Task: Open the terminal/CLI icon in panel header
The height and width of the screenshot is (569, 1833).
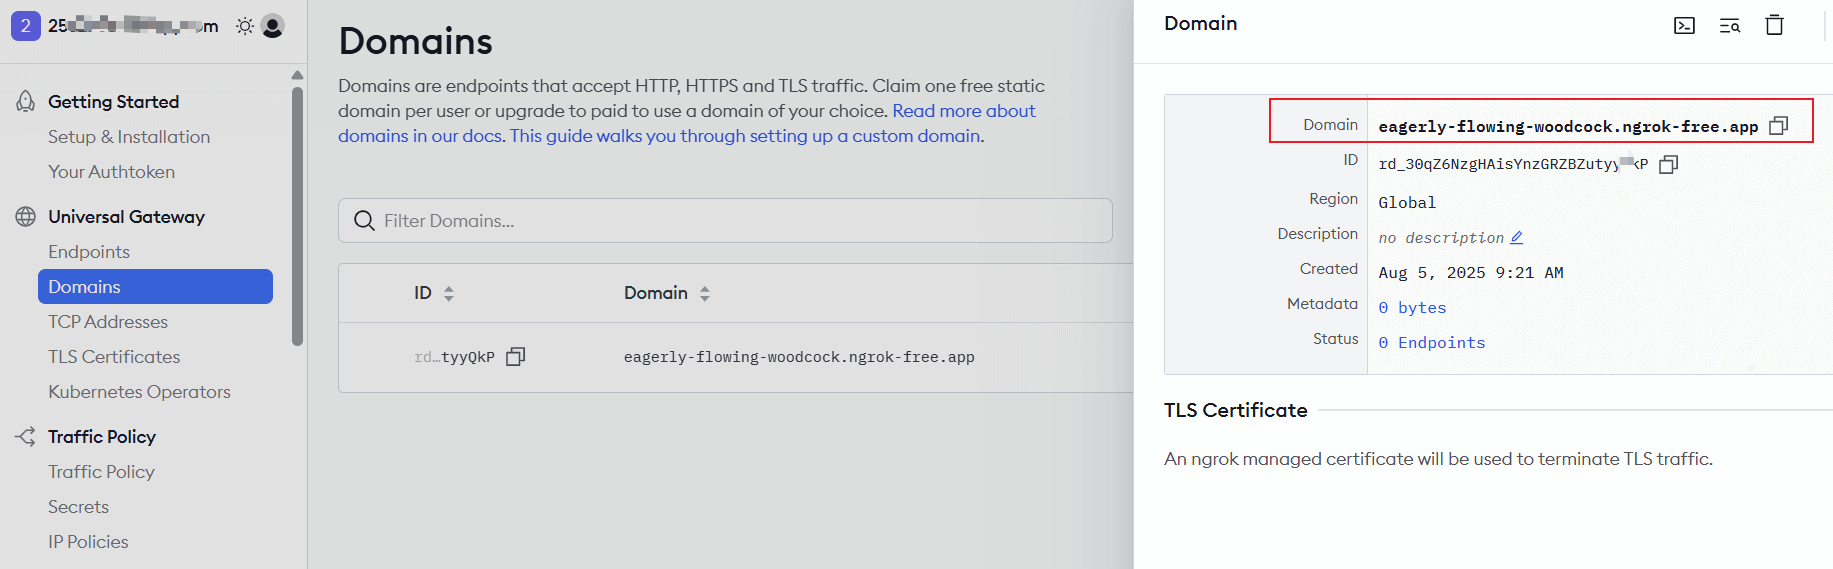Action: click(1684, 25)
